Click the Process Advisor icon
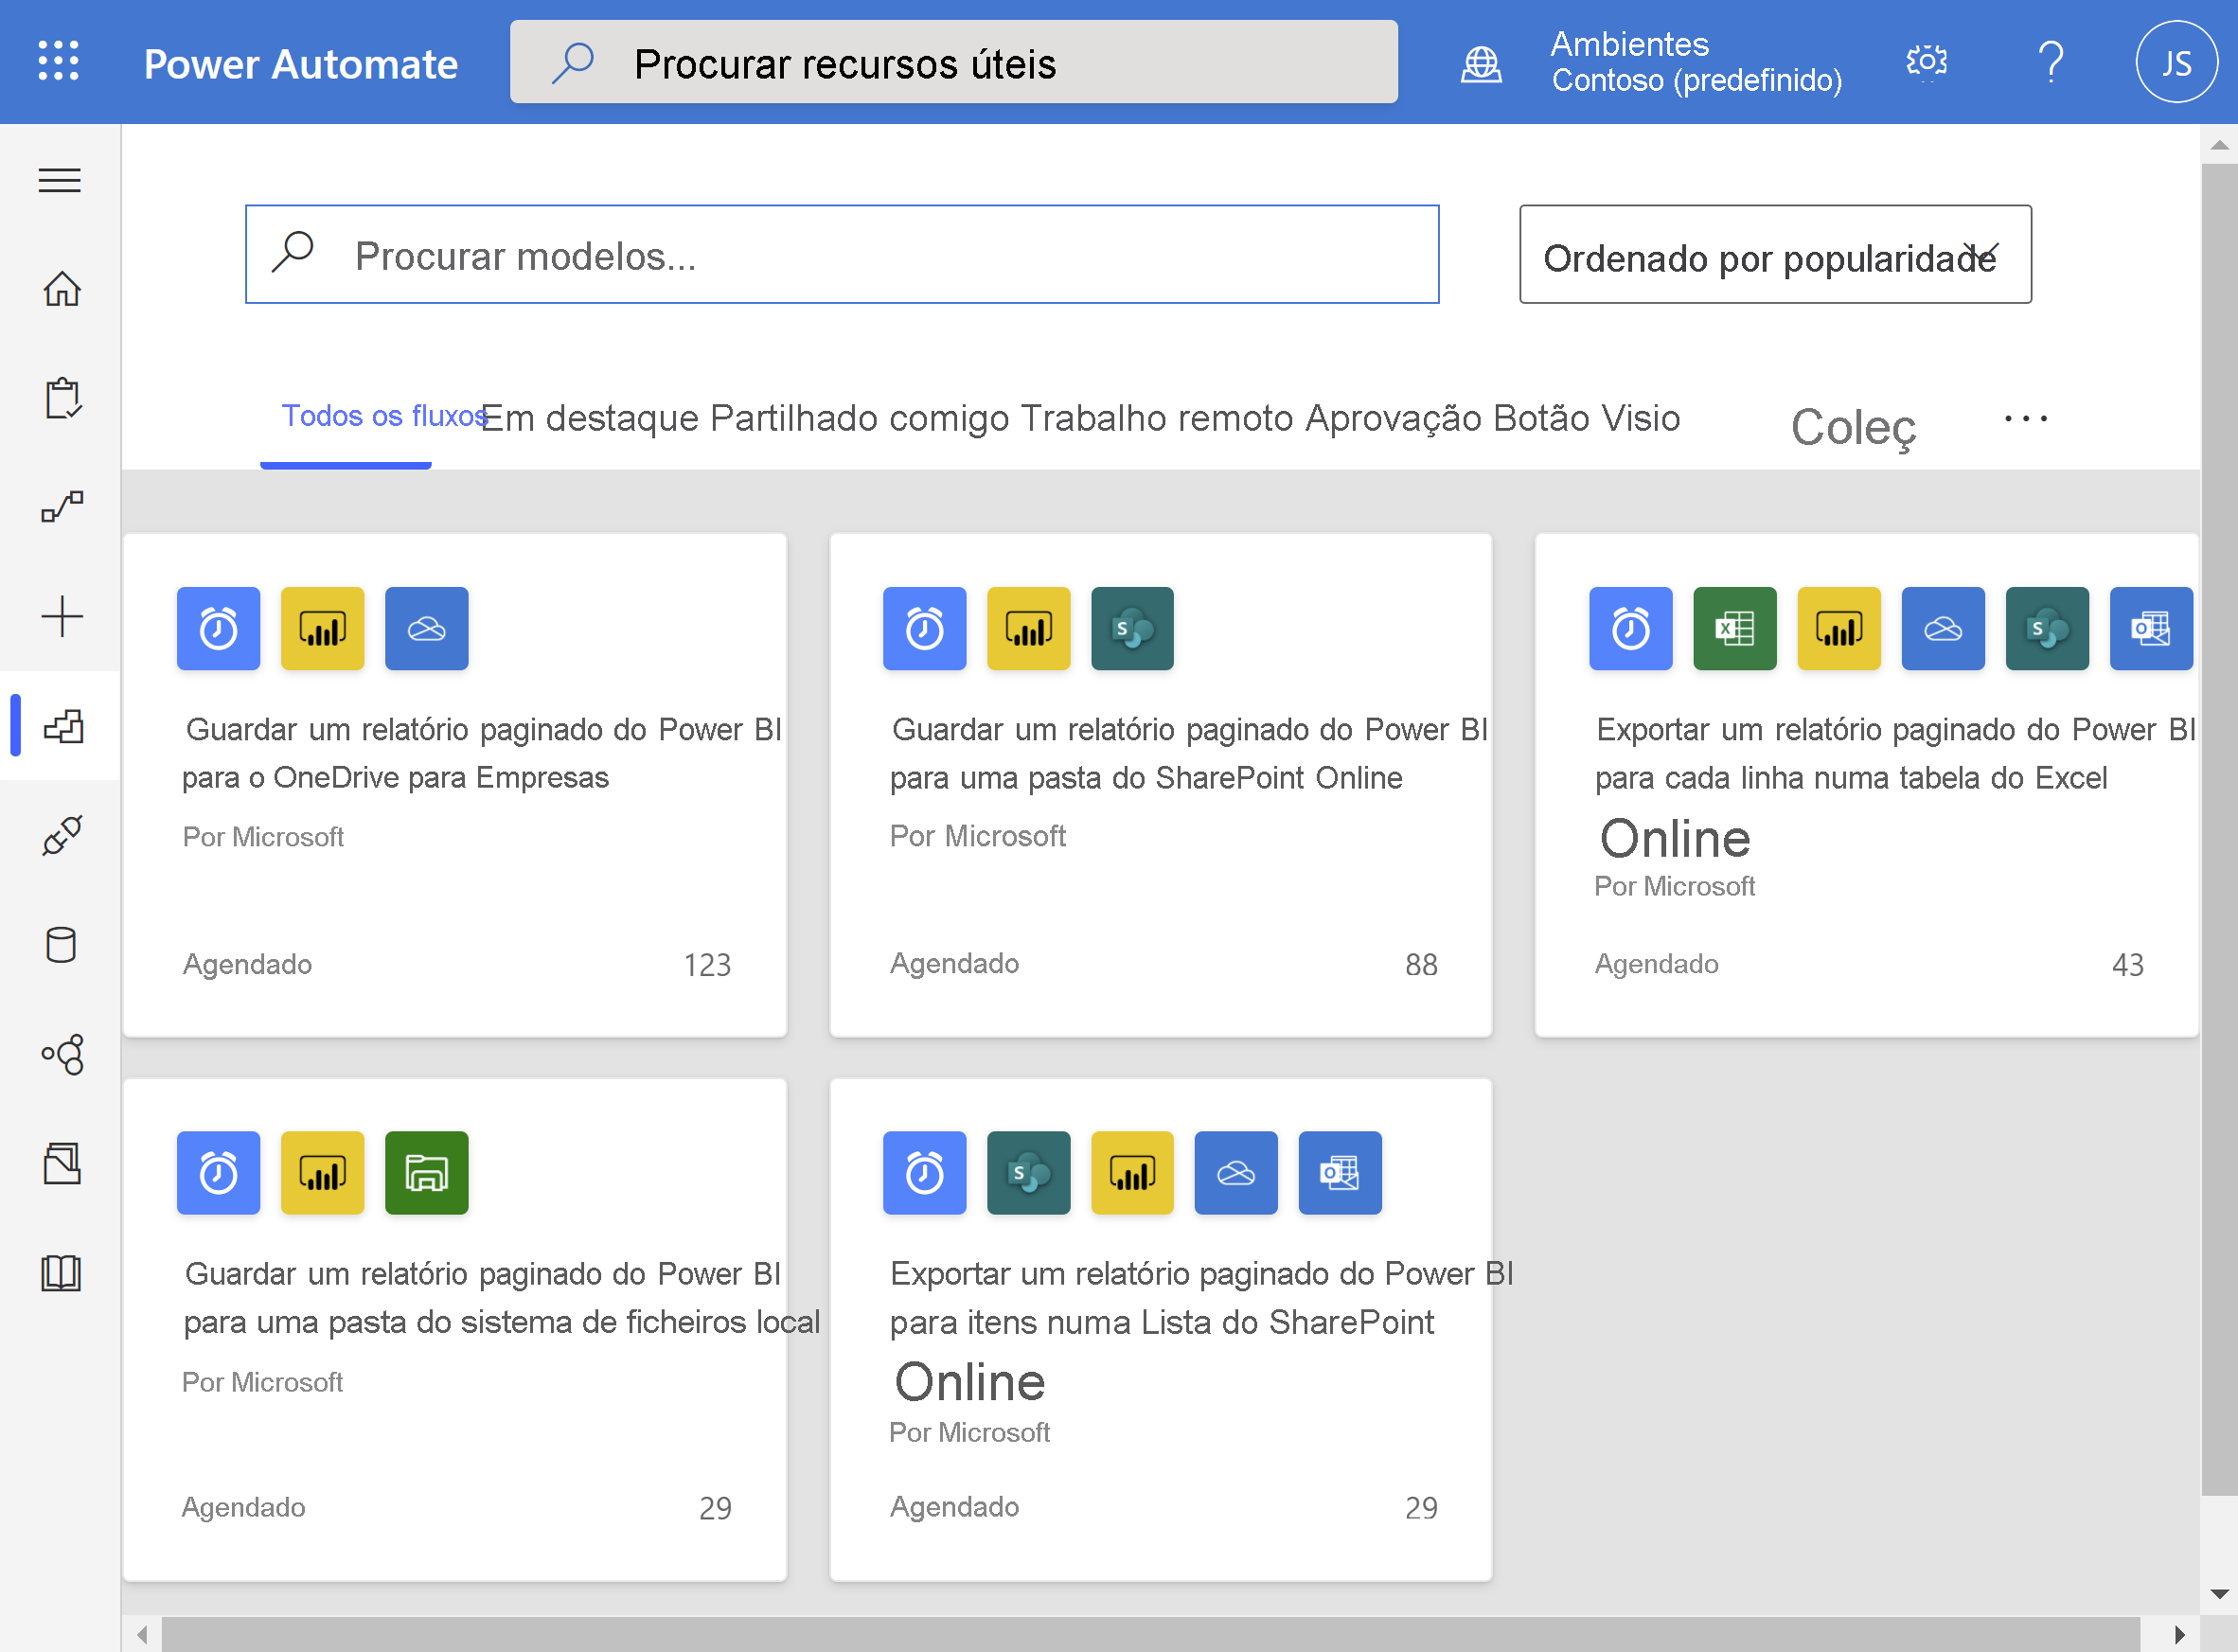This screenshot has width=2238, height=1652. pos(61,1053)
